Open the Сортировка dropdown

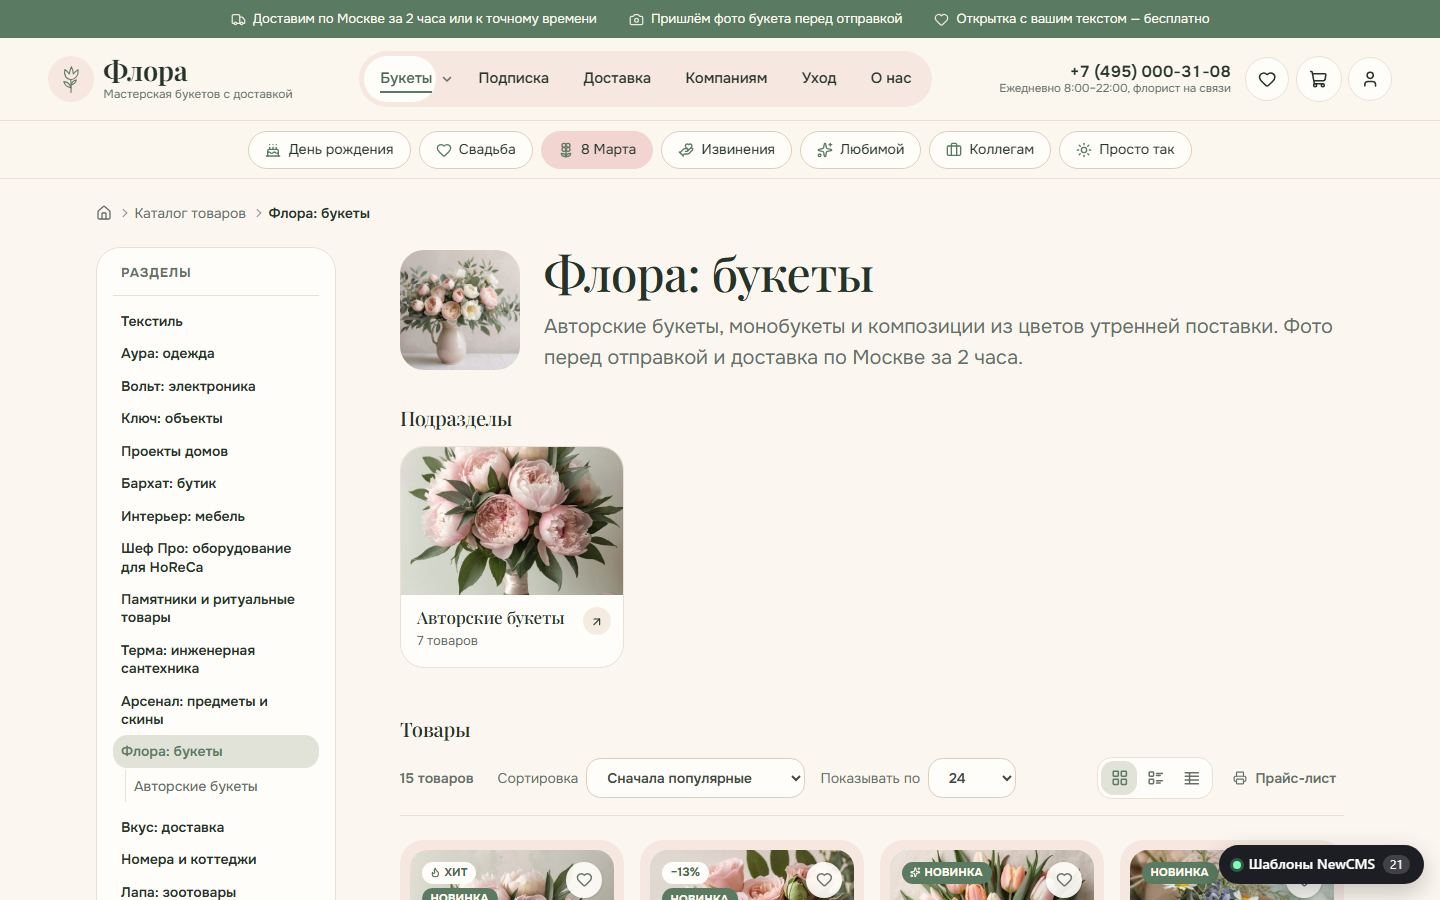coord(695,778)
